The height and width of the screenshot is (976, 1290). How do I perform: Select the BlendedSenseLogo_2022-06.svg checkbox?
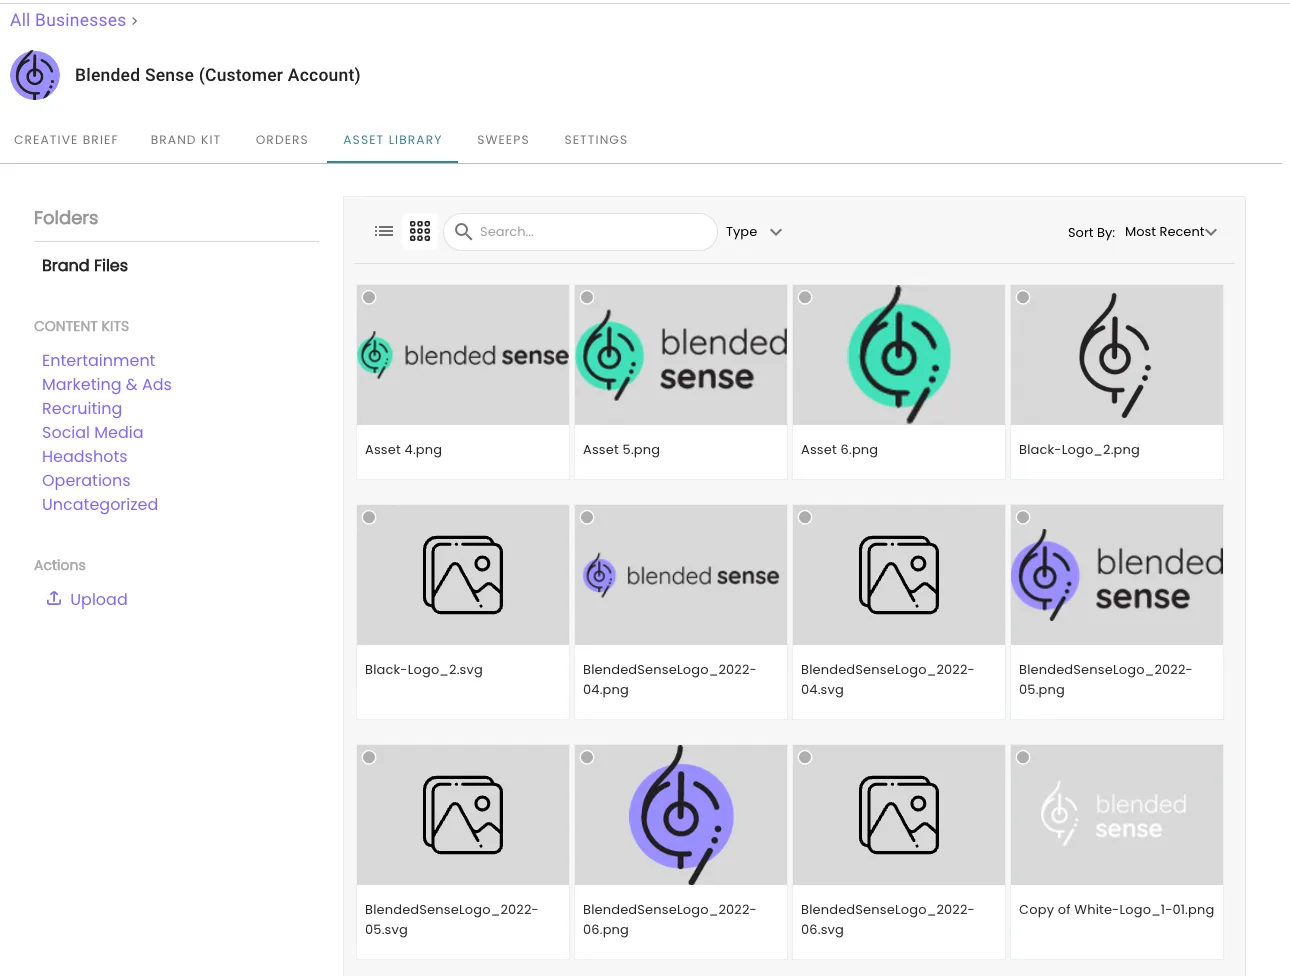[x=805, y=757]
